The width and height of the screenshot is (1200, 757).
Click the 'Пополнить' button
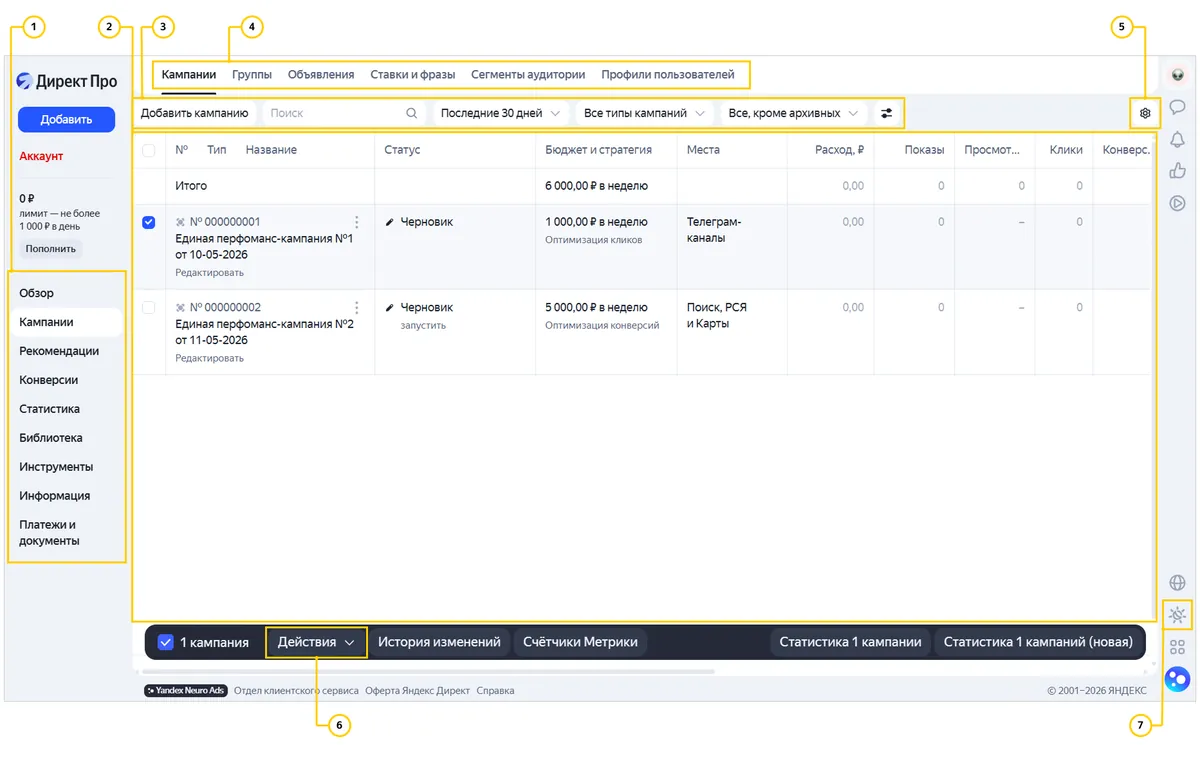(50, 248)
